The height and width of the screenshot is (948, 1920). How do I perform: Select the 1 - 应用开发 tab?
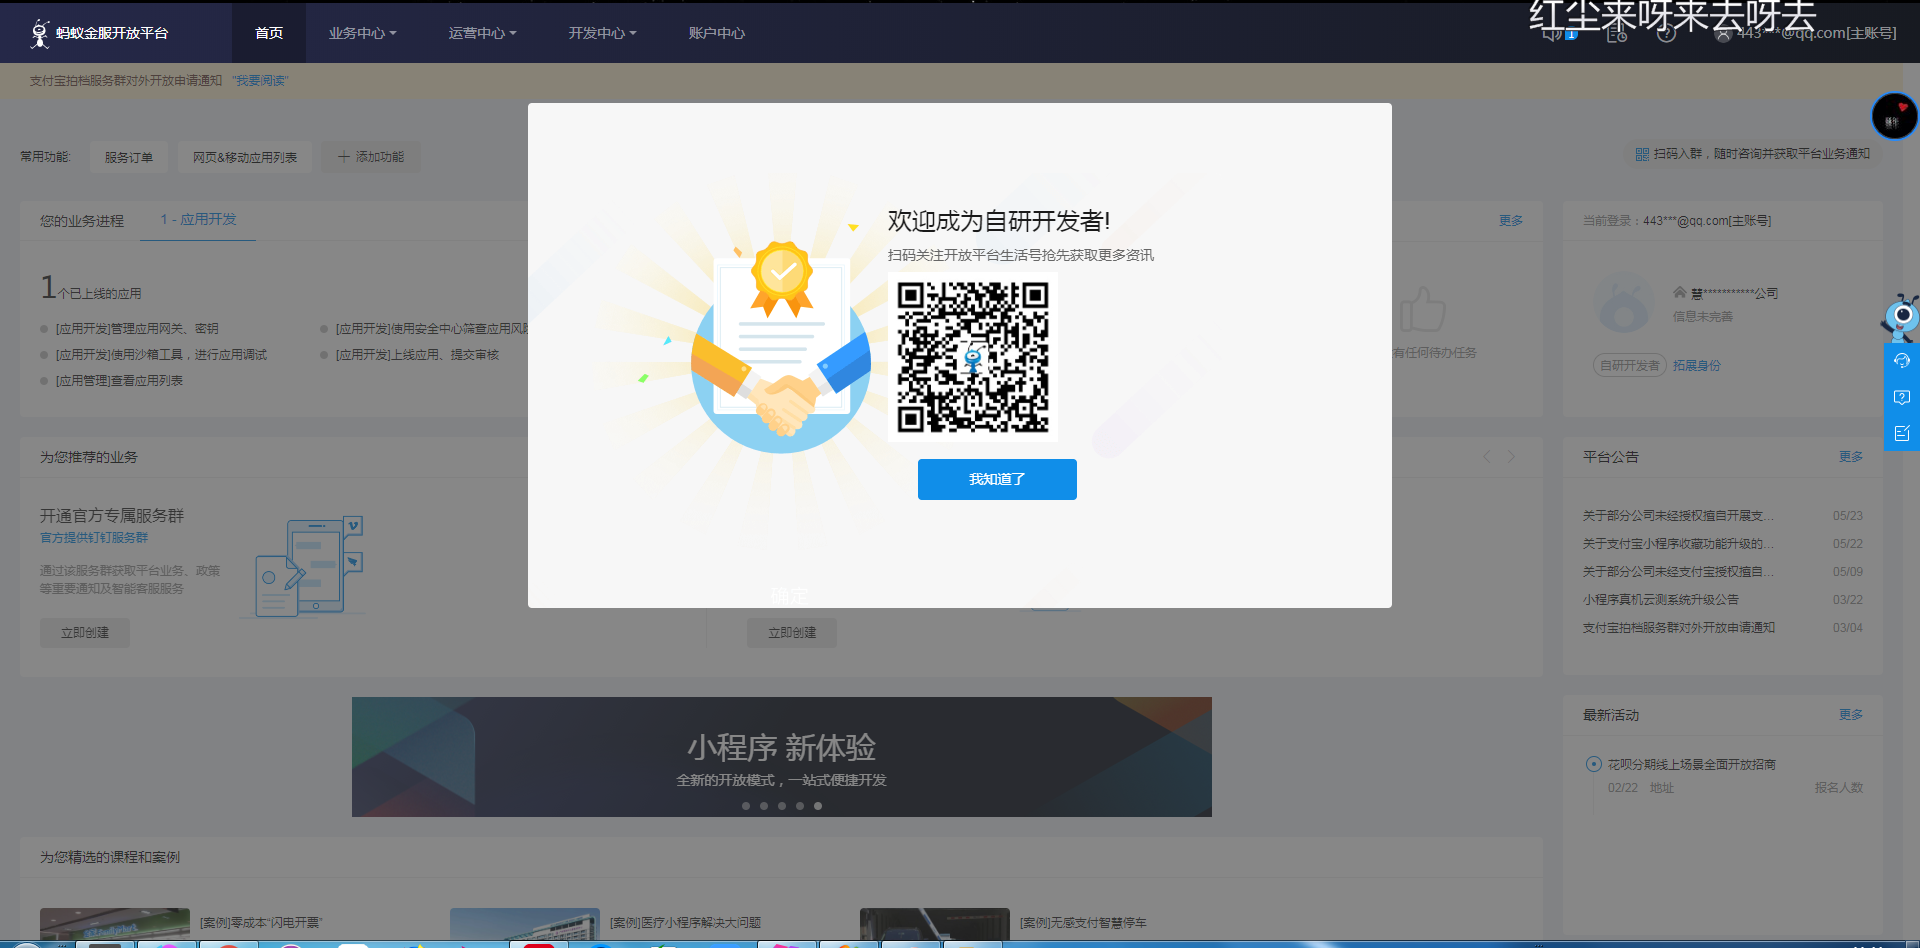click(x=198, y=220)
